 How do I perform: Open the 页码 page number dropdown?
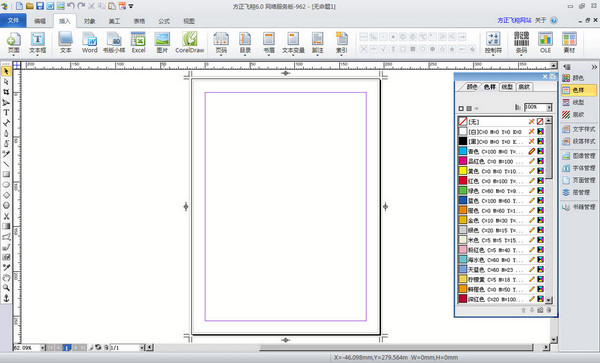pyautogui.click(x=221, y=55)
